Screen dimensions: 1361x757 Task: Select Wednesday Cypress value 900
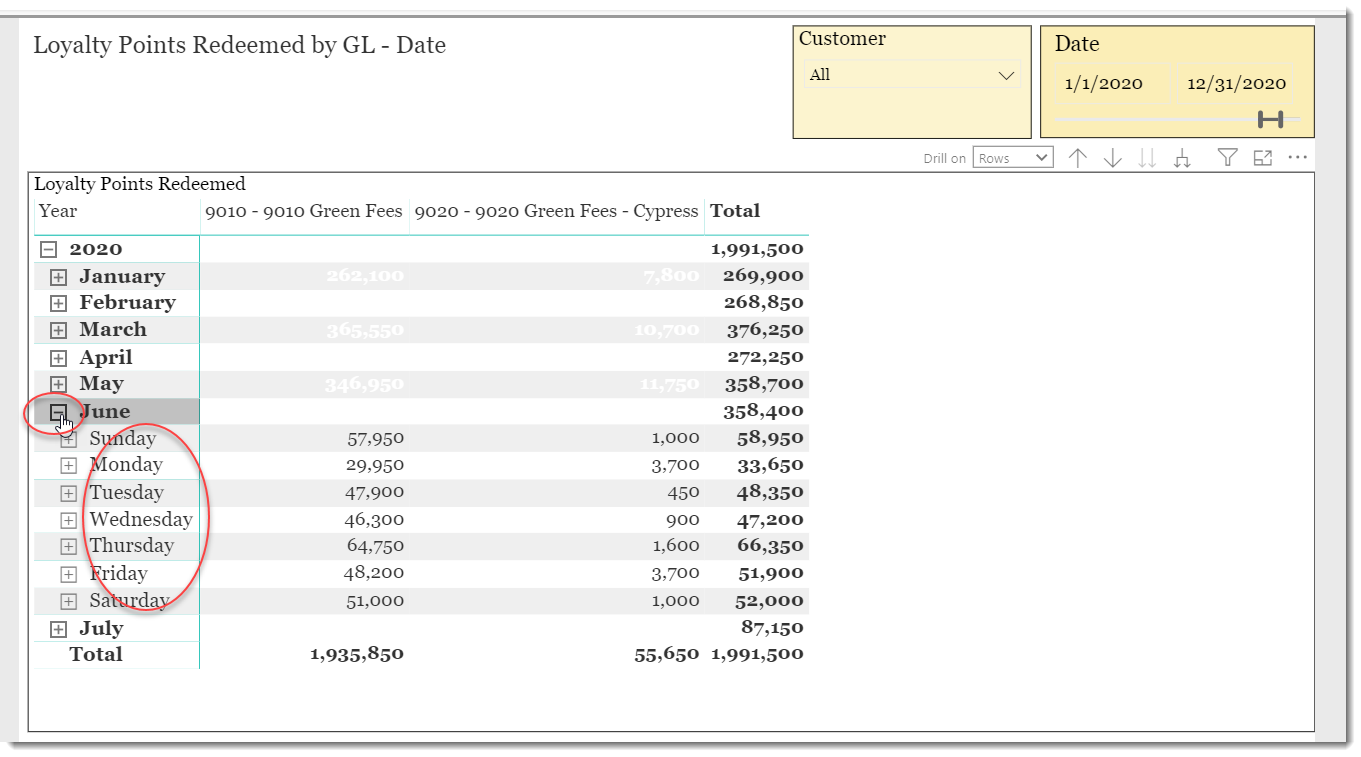point(684,519)
